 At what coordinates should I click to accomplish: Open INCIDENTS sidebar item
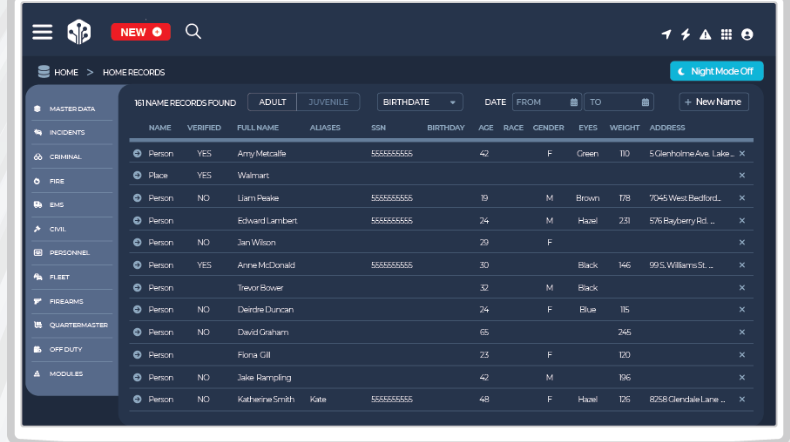pyautogui.click(x=72, y=133)
